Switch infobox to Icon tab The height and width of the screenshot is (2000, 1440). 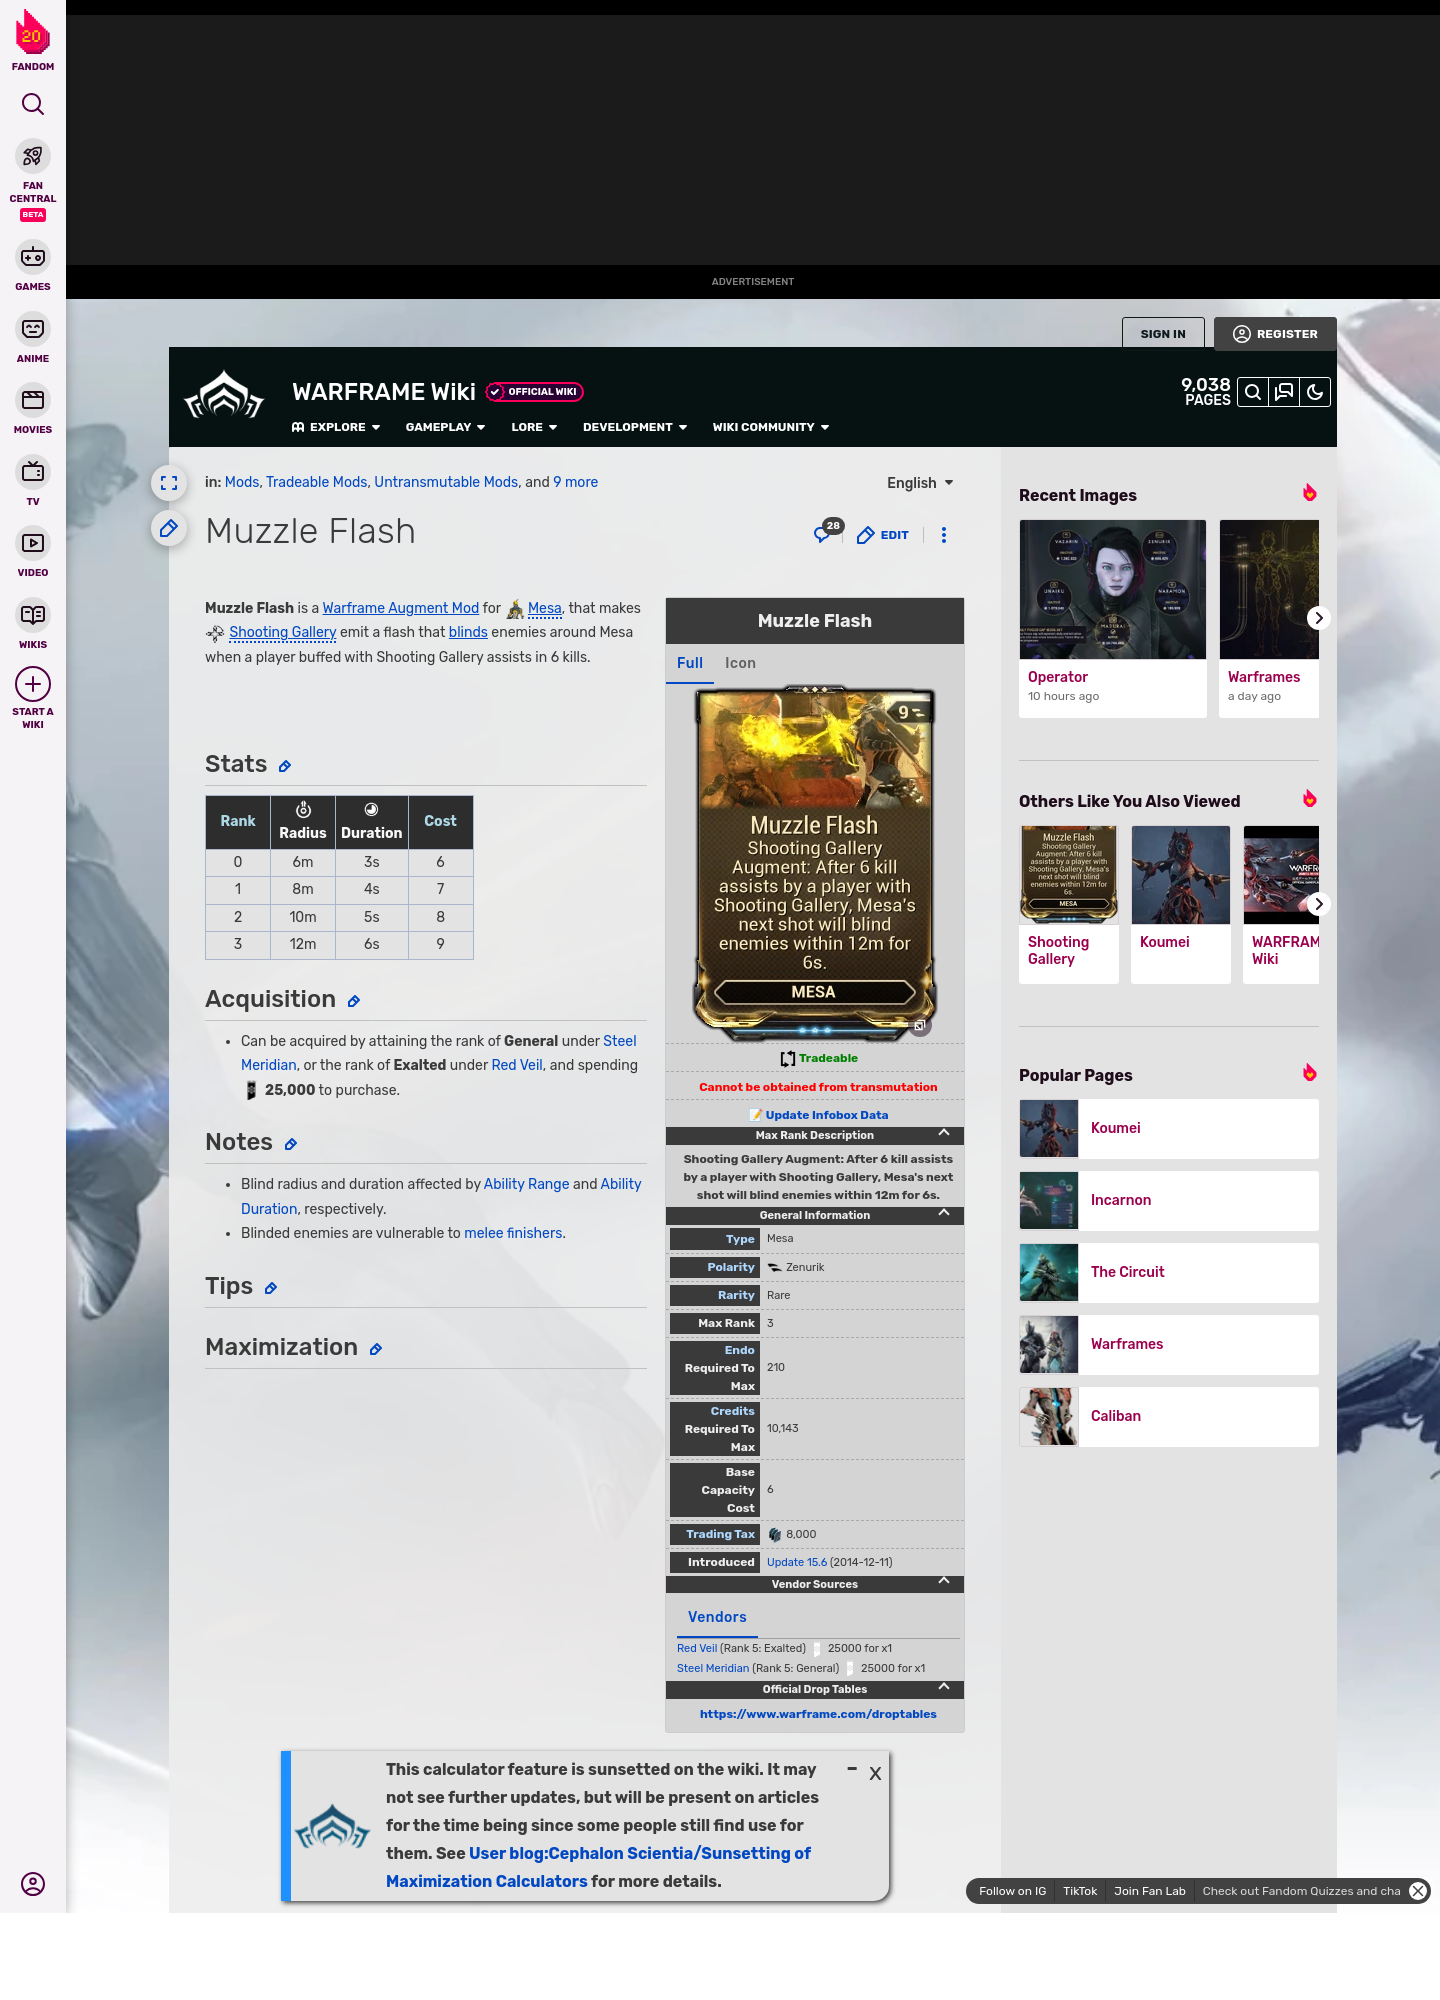coord(740,663)
